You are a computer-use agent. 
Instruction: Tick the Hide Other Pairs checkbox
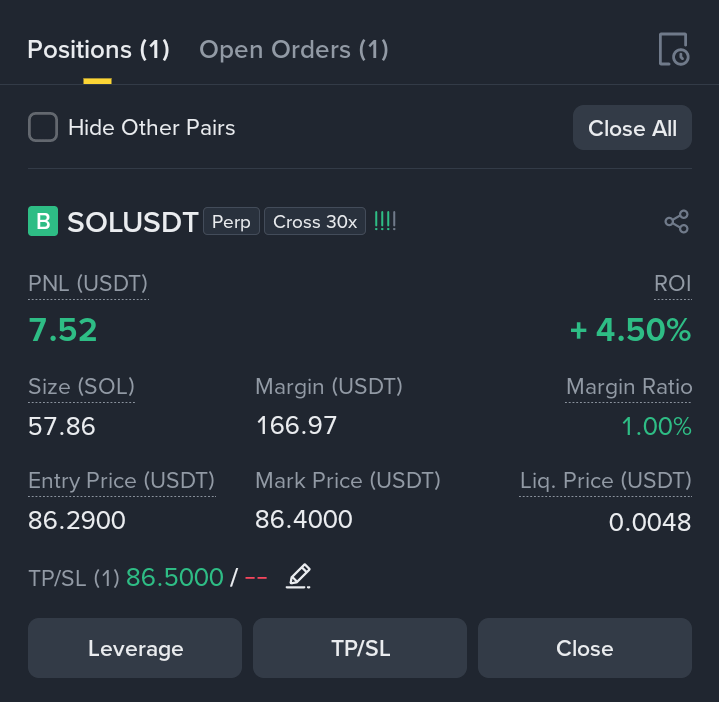tap(43, 127)
